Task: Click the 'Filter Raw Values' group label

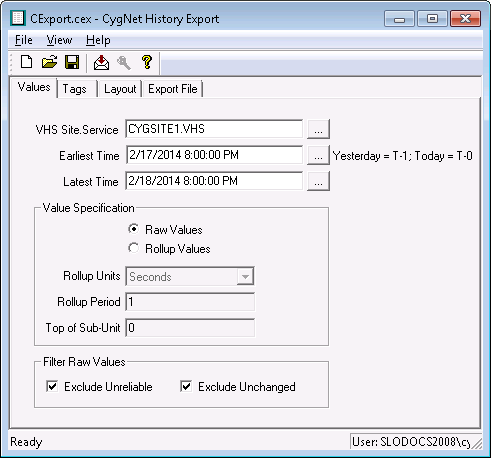Action: coord(84,362)
